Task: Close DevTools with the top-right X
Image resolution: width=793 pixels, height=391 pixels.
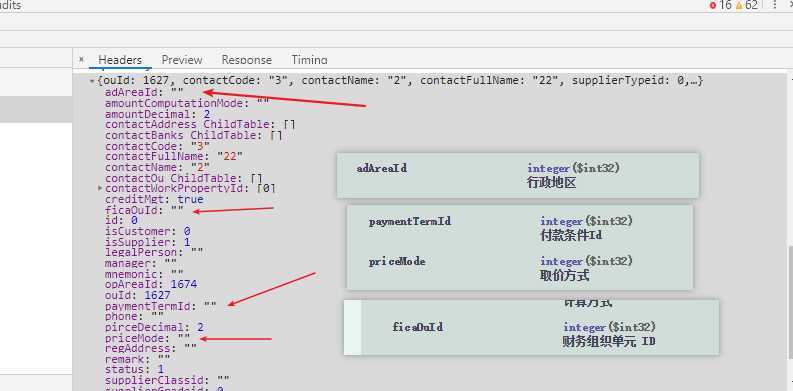Action: point(790,5)
